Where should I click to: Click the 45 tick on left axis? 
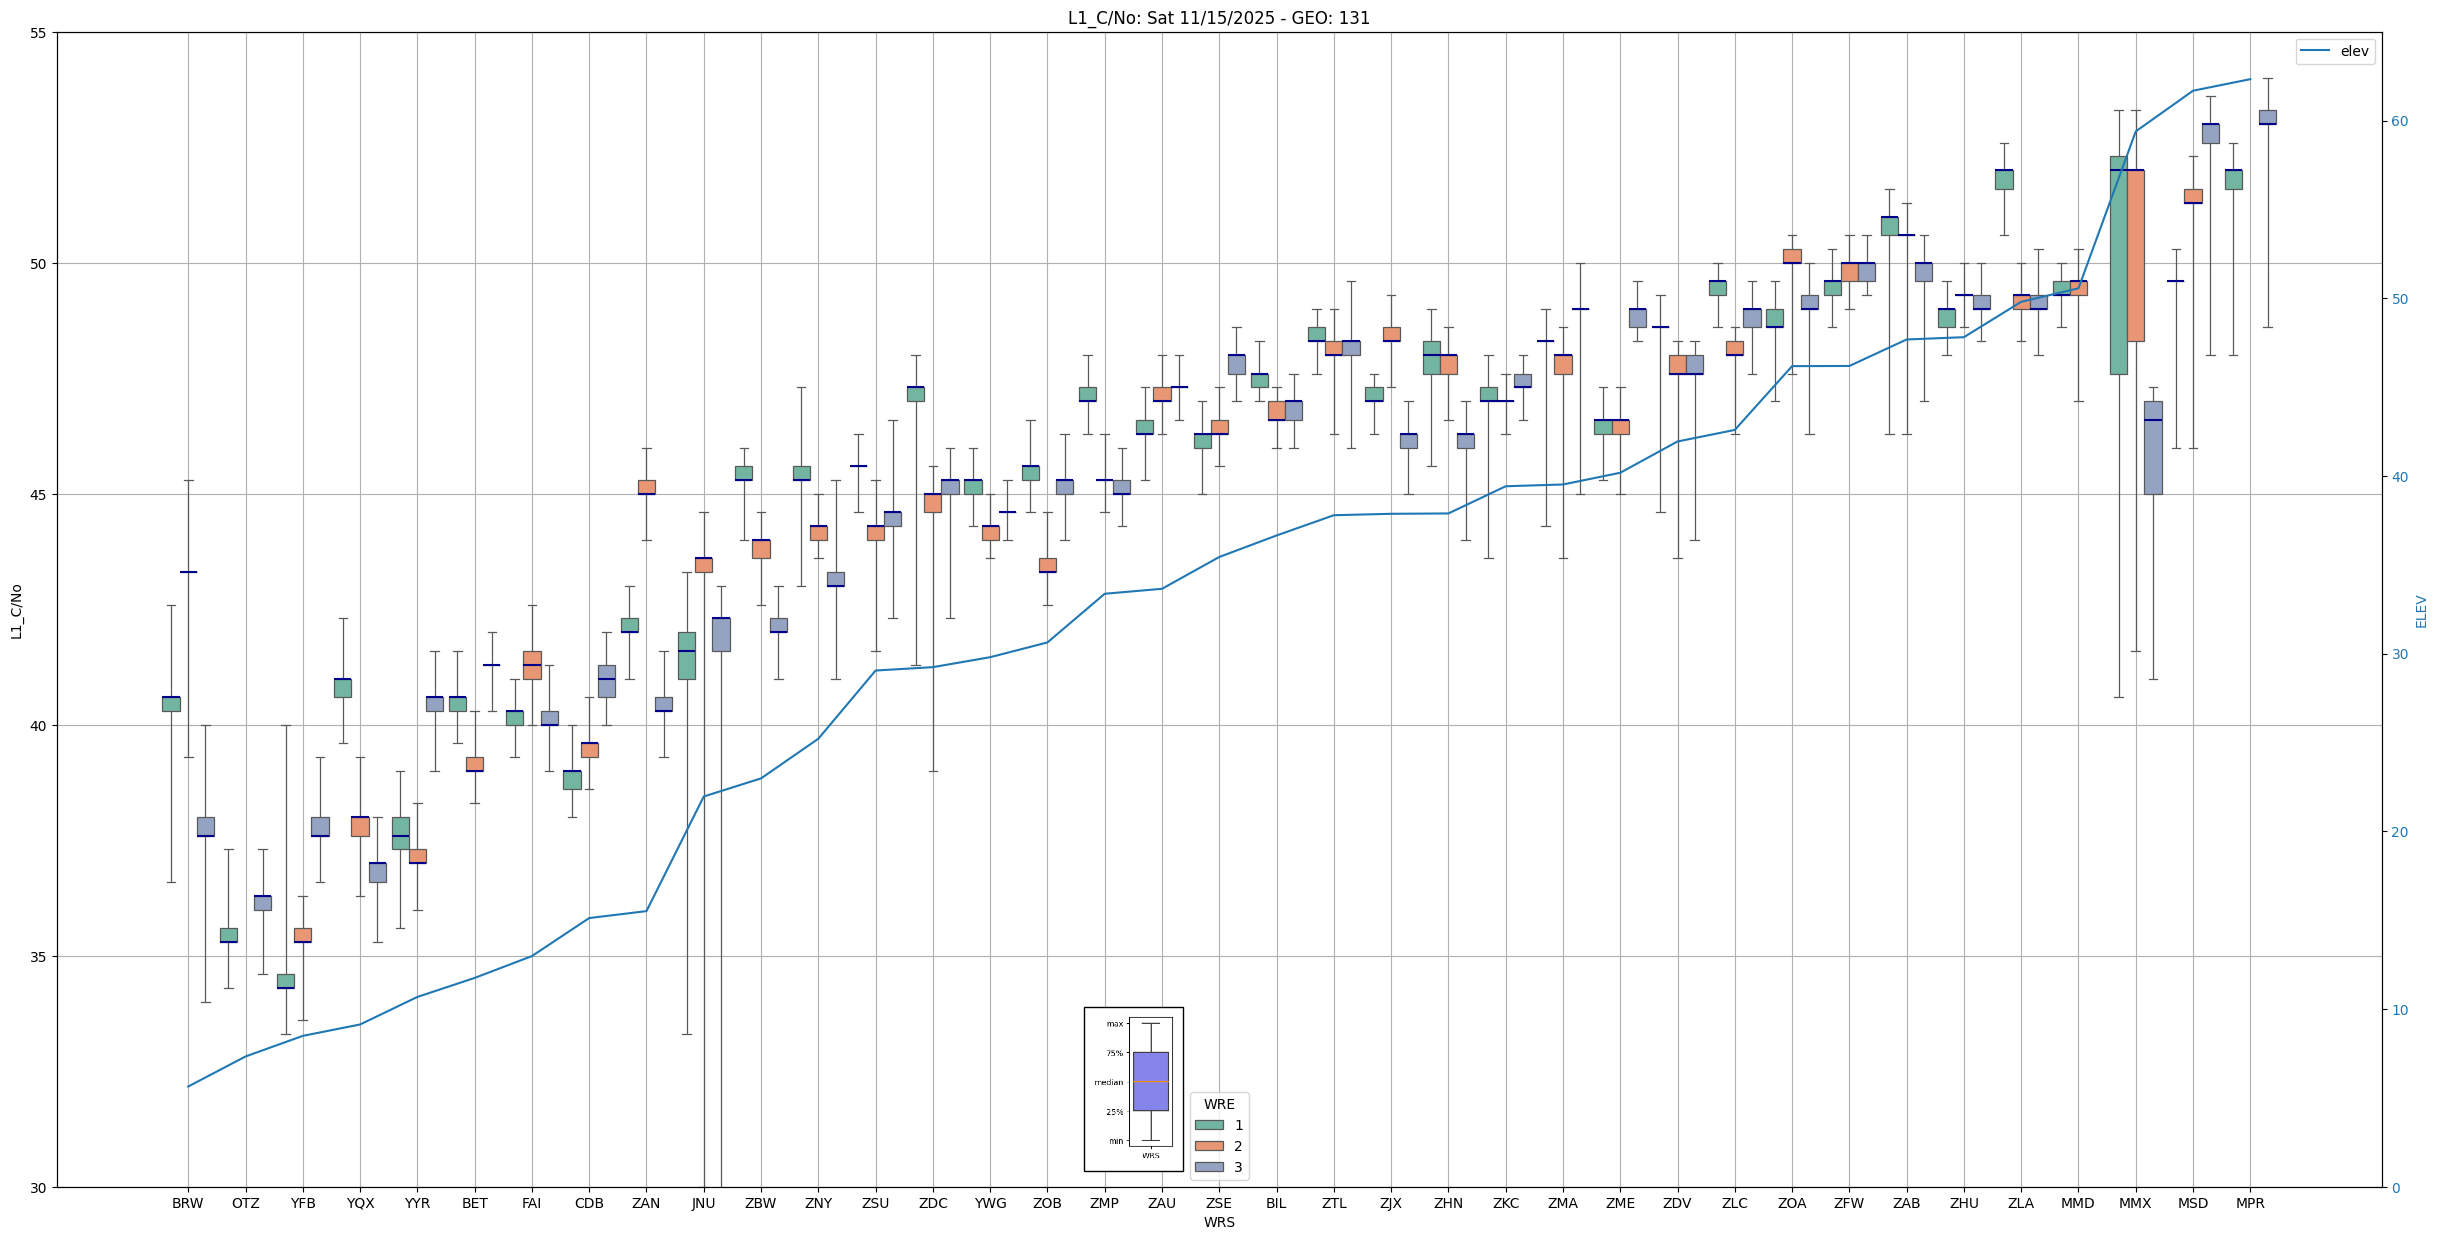click(39, 495)
